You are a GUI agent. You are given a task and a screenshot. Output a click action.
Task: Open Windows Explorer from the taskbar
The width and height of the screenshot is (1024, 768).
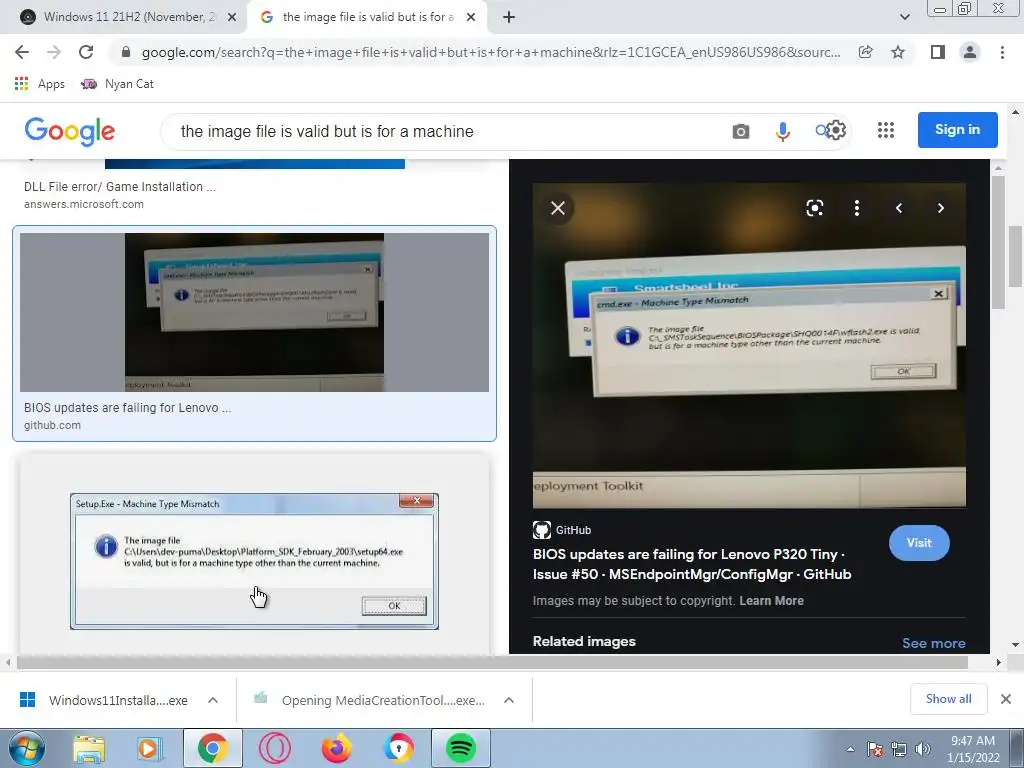tap(89, 749)
